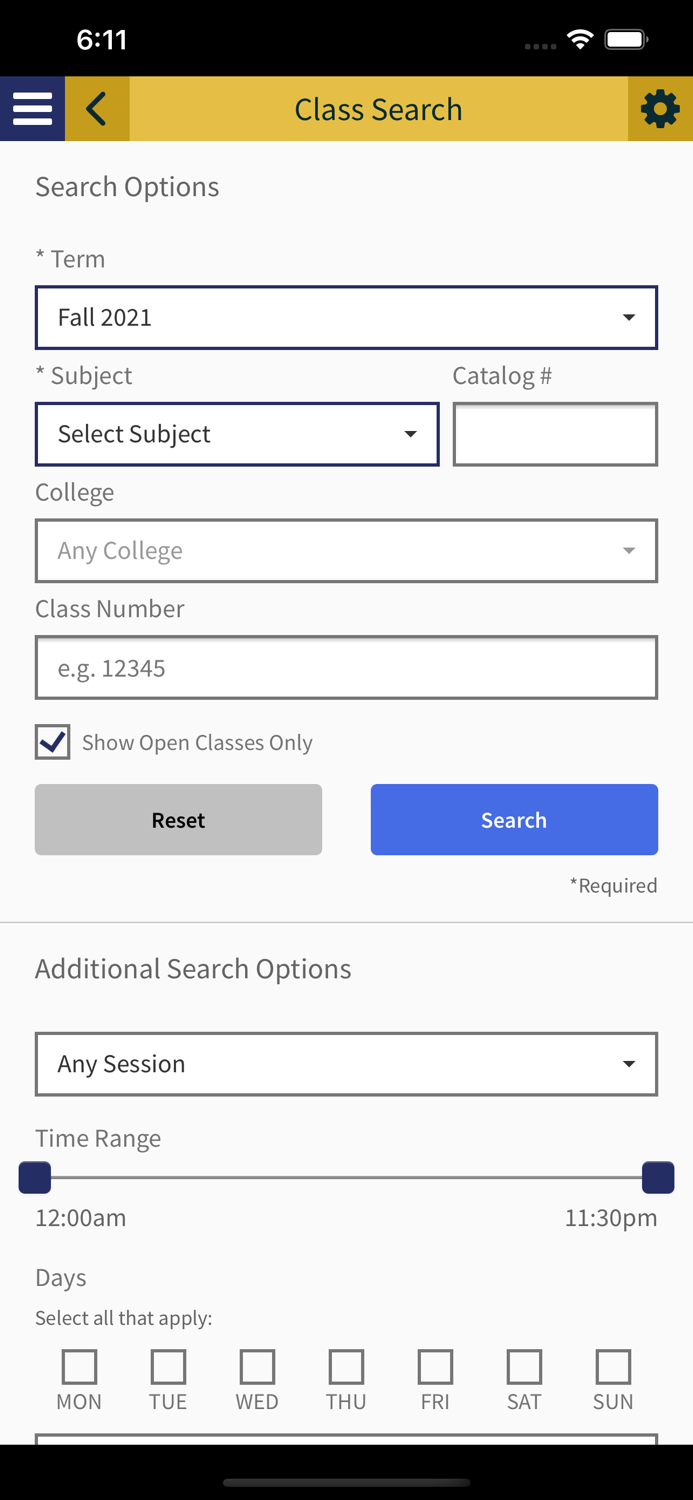Image resolution: width=693 pixels, height=1500 pixels.
Task: Open settings via the gear icon
Action: point(660,108)
